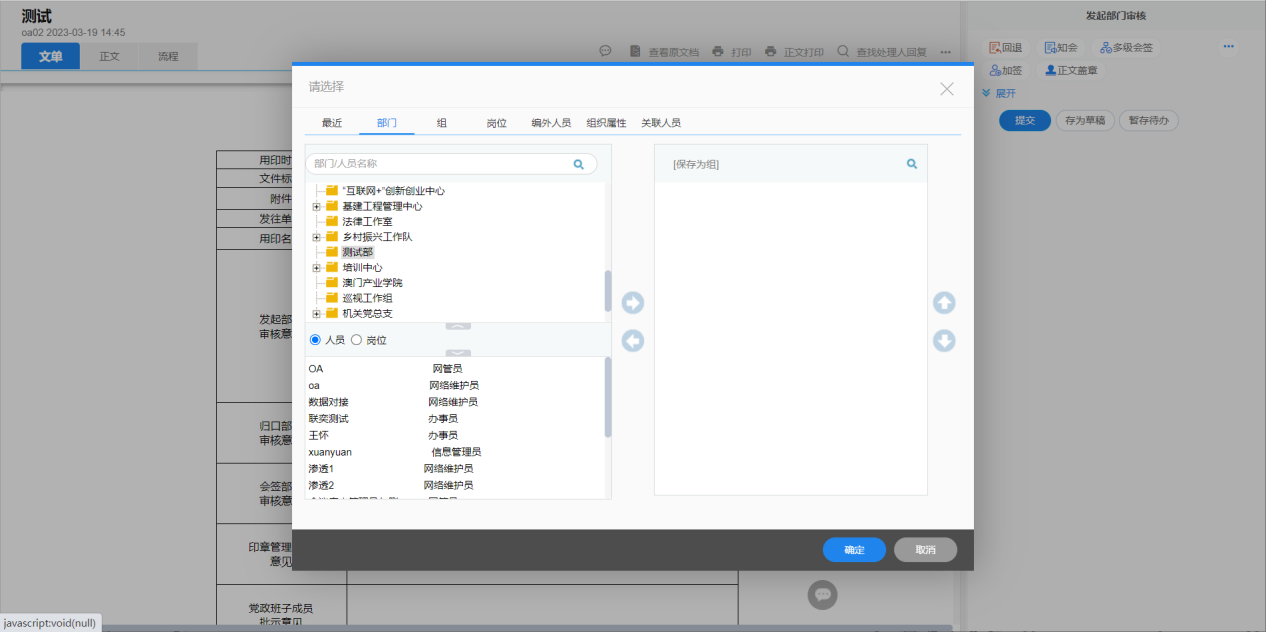Select the 岗位 radio button

[356, 340]
